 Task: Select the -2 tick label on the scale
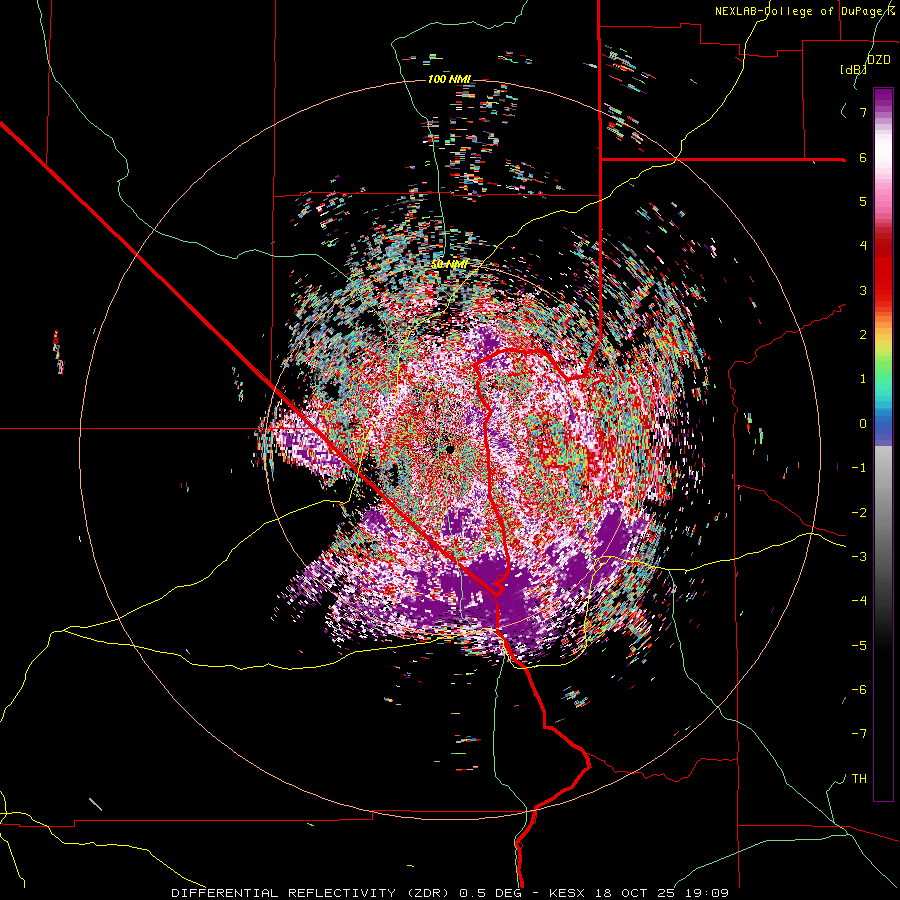[859, 513]
